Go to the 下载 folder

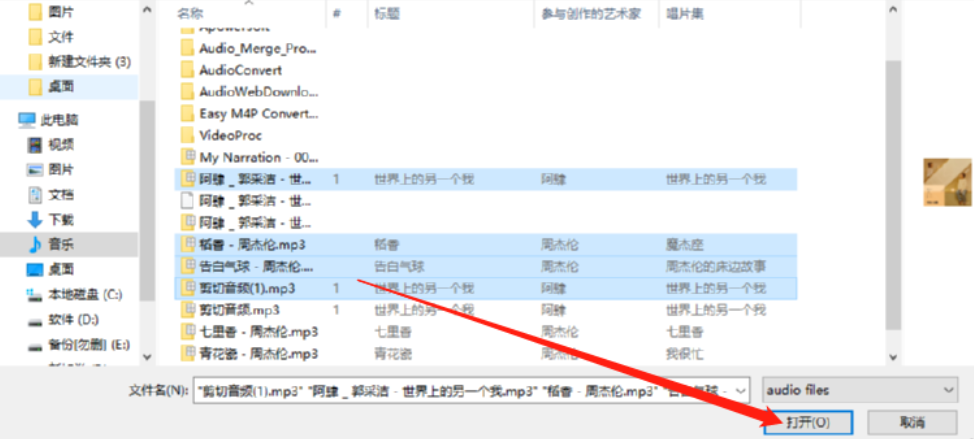pyautogui.click(x=51, y=220)
